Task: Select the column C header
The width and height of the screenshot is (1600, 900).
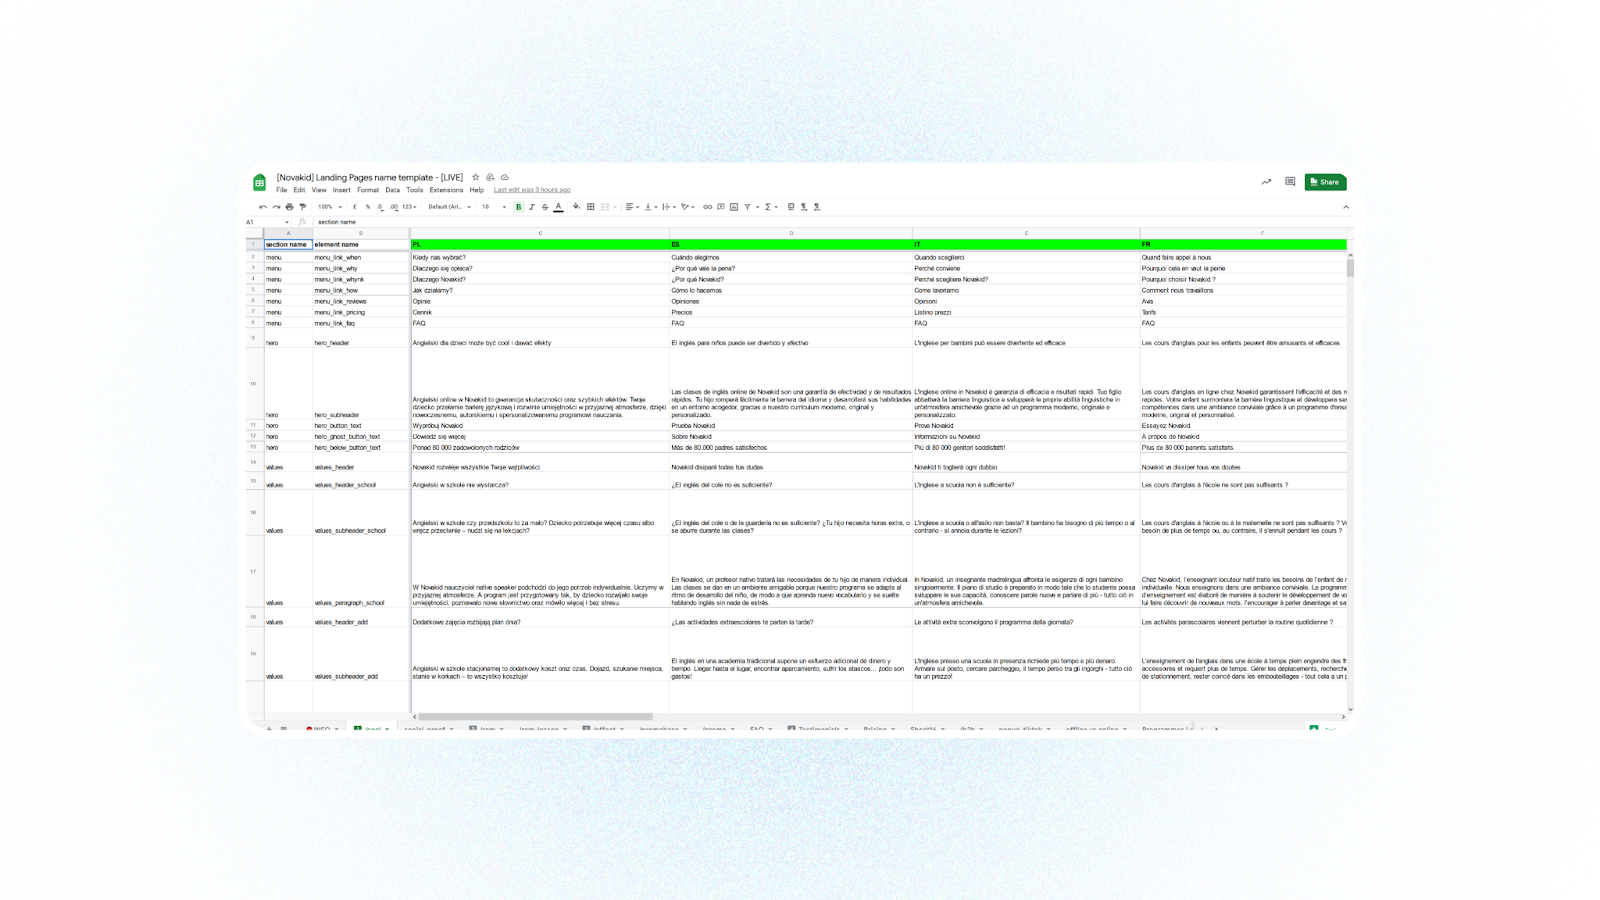Action: 540,233
